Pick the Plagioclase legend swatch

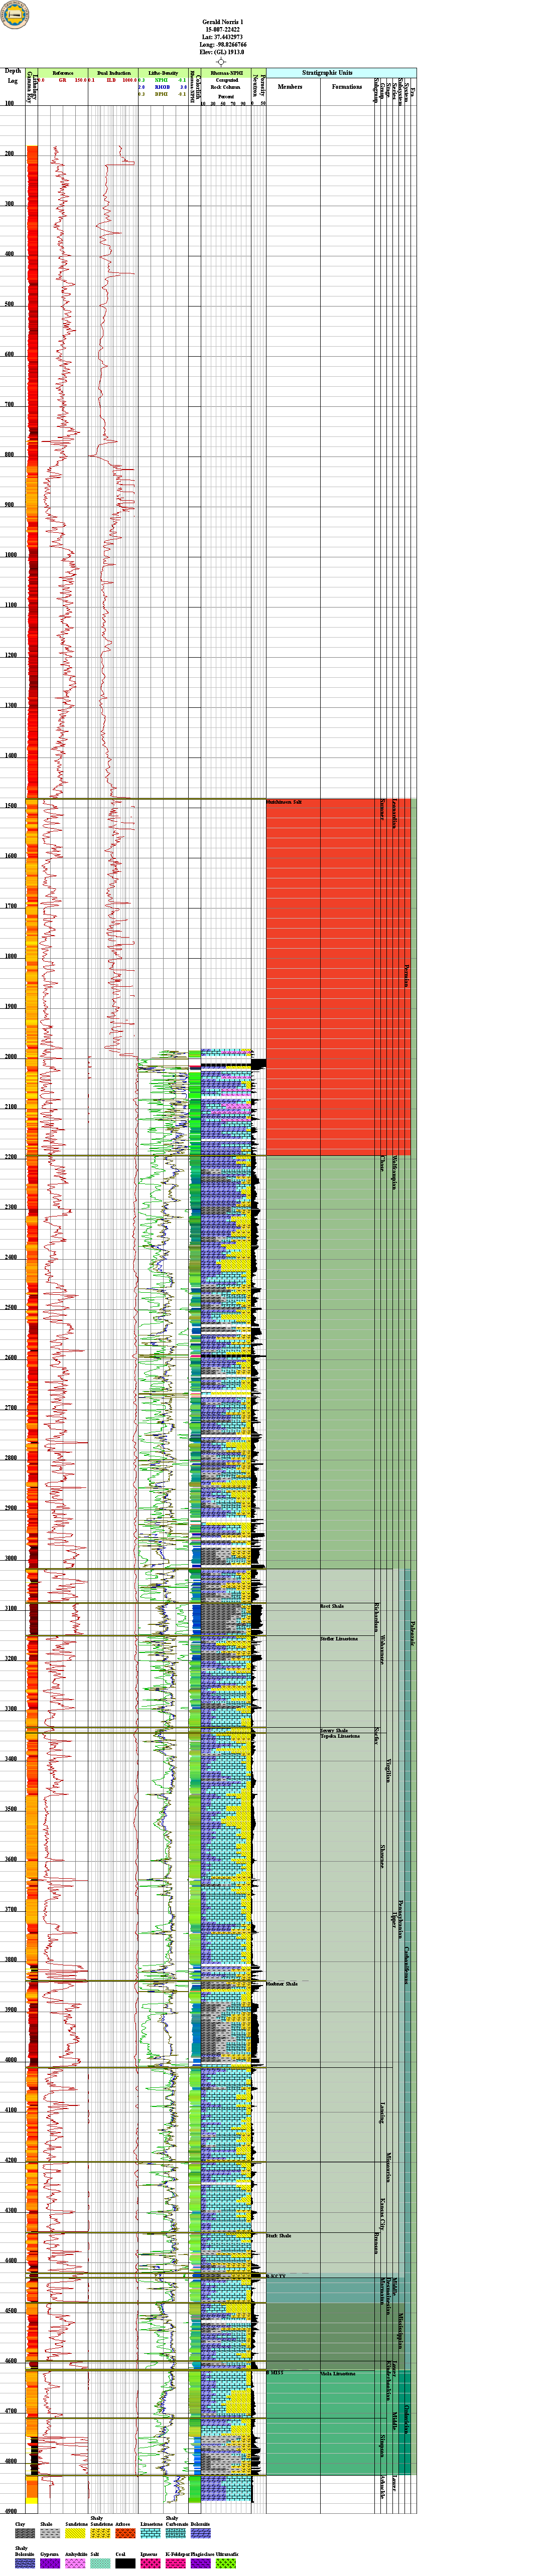point(200,2563)
